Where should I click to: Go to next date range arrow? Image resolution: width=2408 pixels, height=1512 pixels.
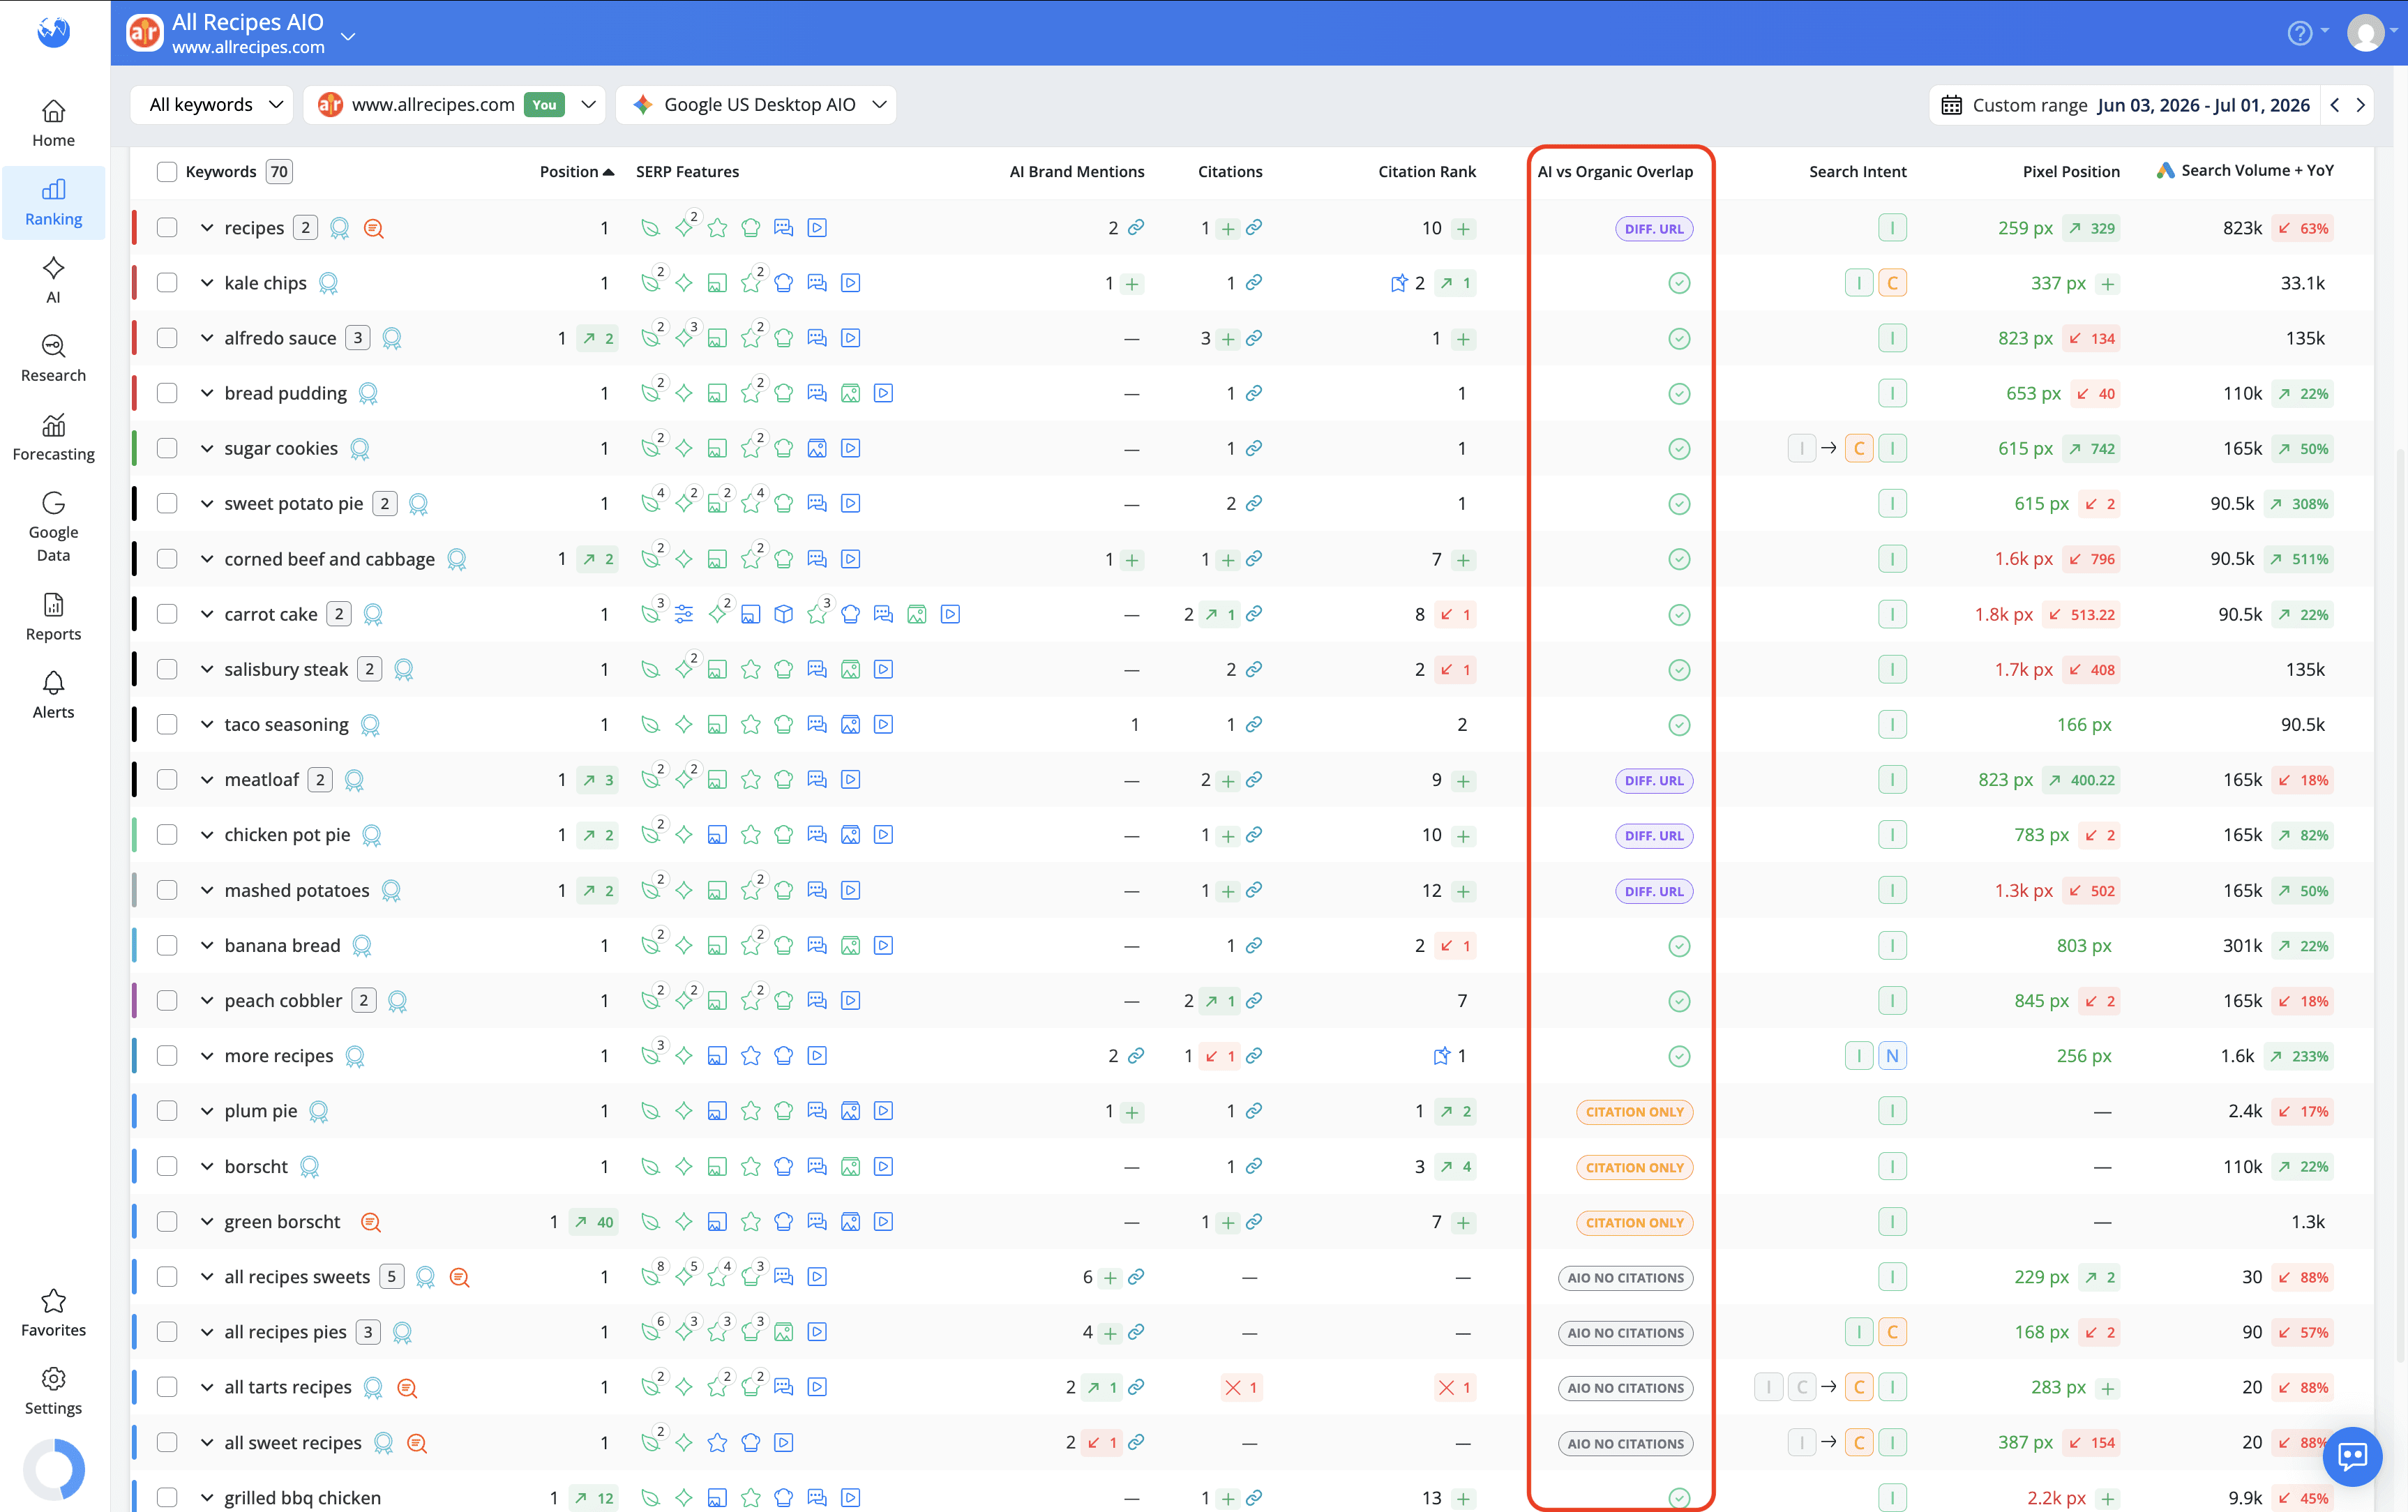2360,105
